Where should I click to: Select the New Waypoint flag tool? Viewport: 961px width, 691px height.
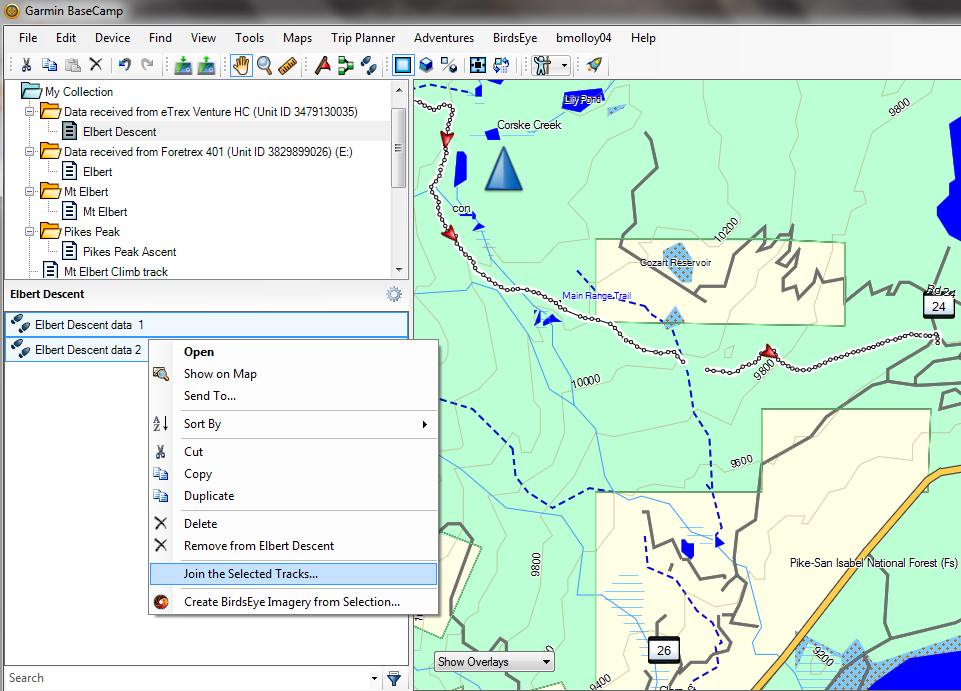coord(323,65)
